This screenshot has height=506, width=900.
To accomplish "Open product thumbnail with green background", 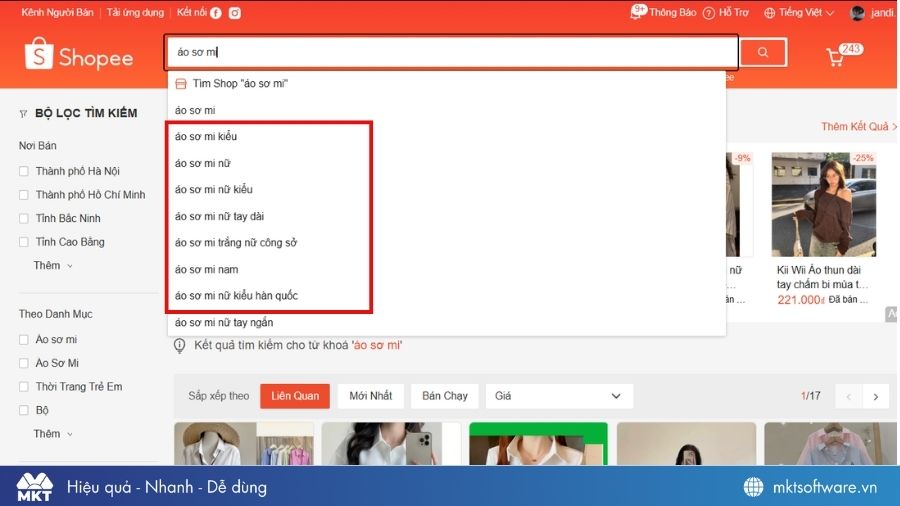I will pos(538,443).
